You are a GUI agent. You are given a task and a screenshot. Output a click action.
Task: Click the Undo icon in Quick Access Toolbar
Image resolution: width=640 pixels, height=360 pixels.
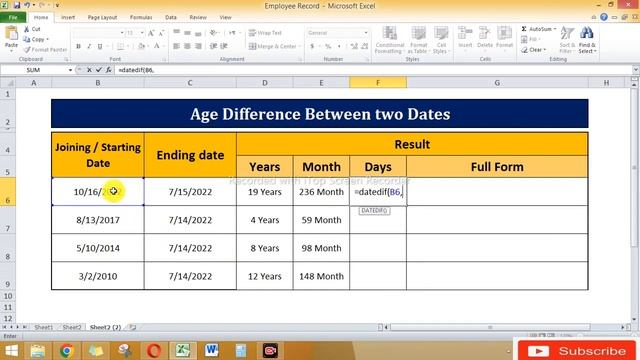(27, 5)
